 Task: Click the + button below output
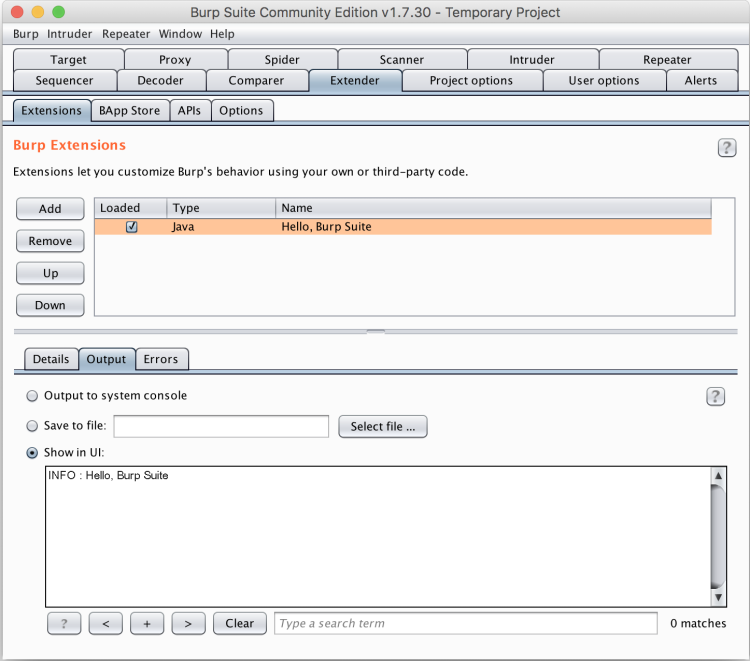tap(147, 624)
